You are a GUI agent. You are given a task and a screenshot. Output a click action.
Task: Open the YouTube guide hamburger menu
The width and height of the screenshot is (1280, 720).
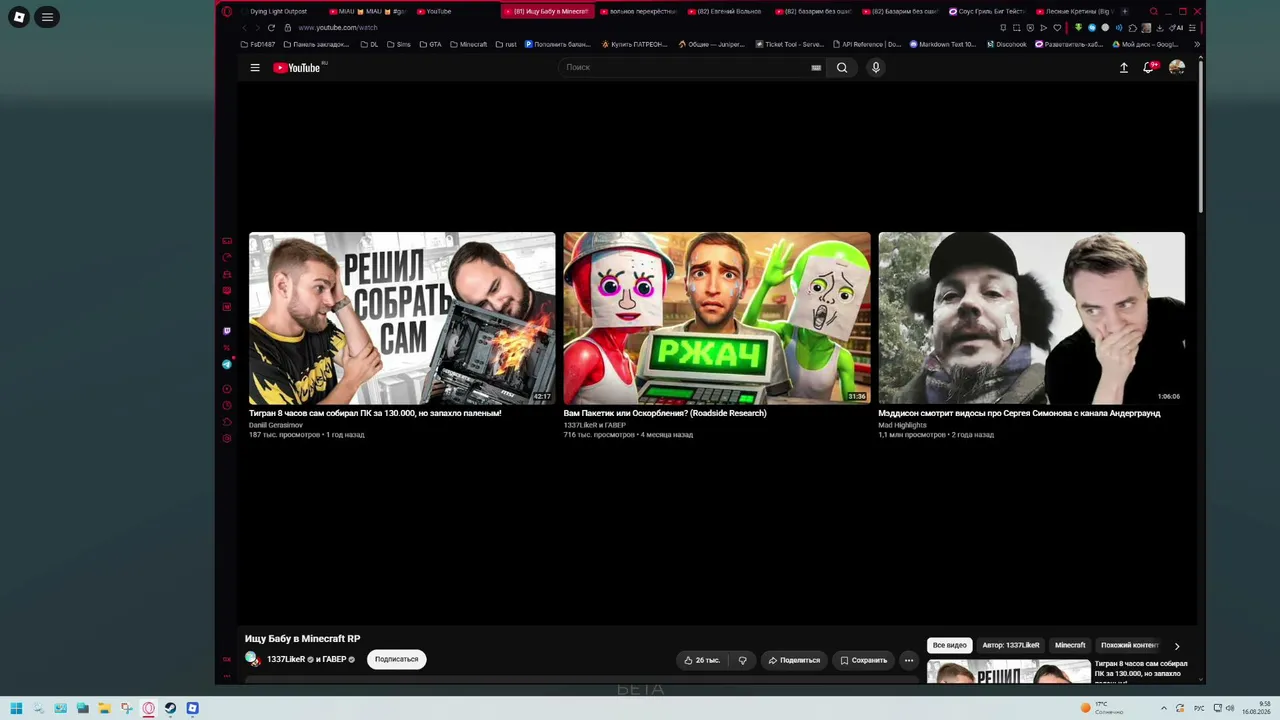point(255,68)
